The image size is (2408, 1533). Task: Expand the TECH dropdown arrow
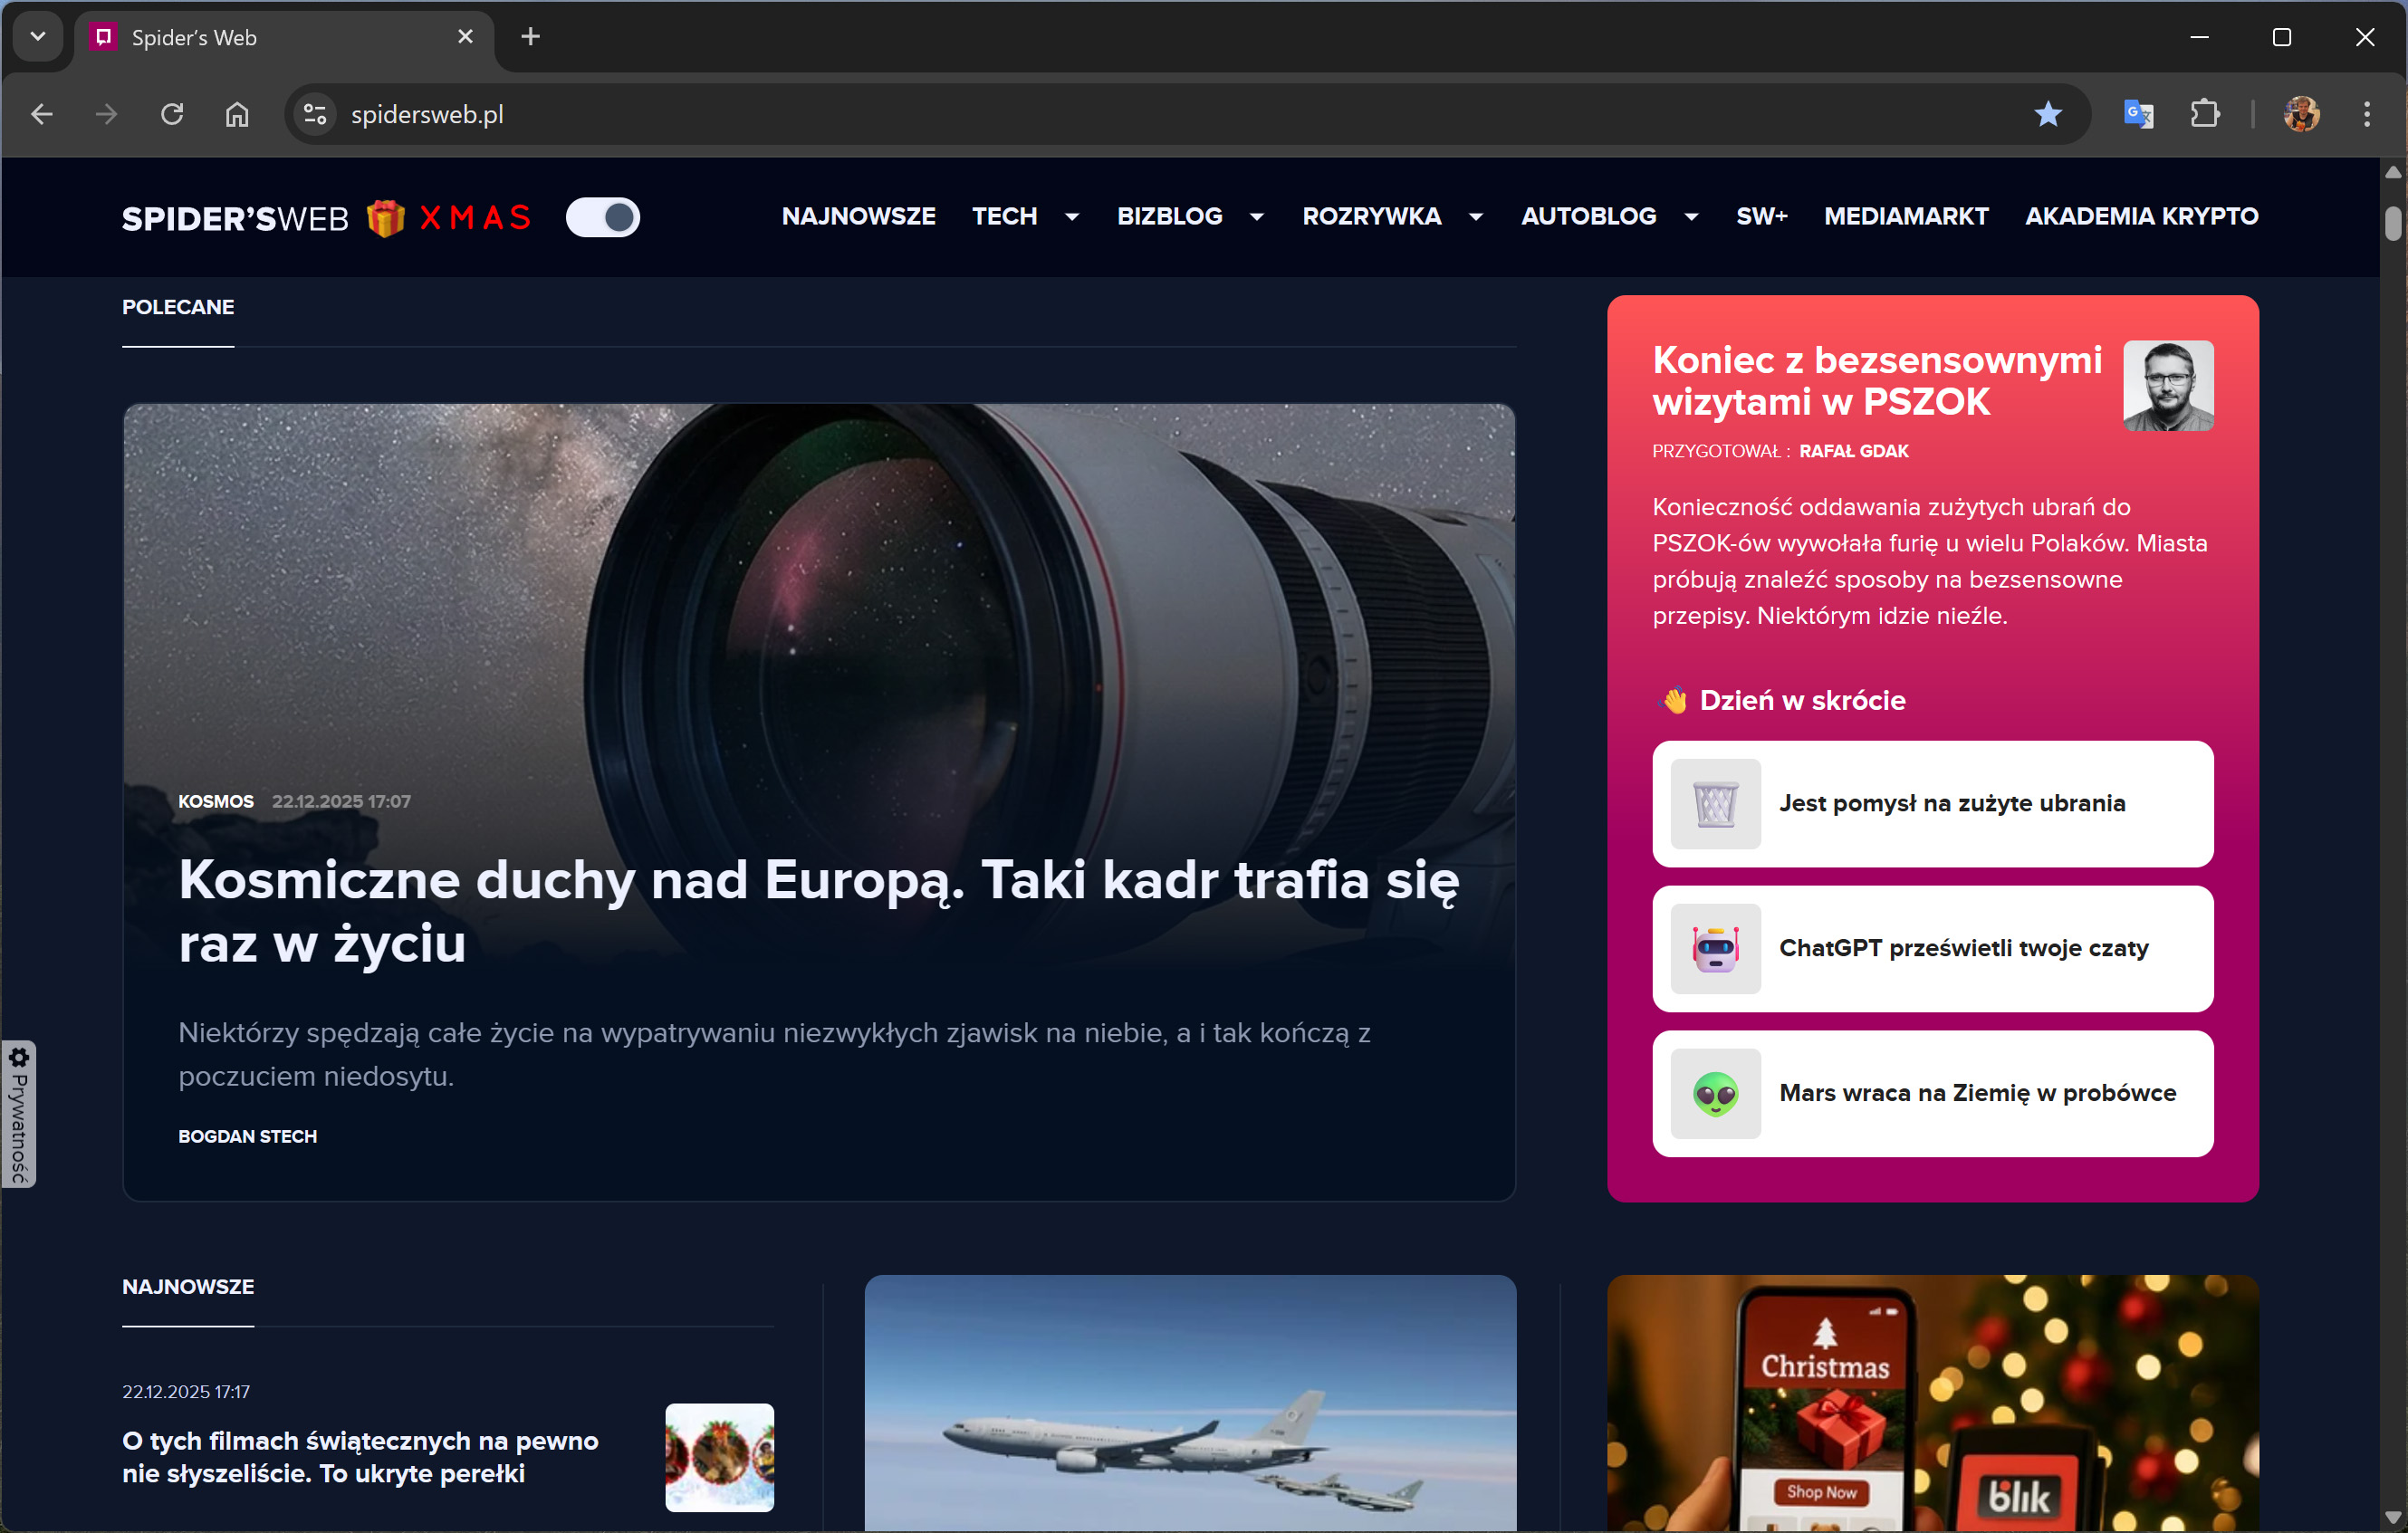click(x=1072, y=217)
